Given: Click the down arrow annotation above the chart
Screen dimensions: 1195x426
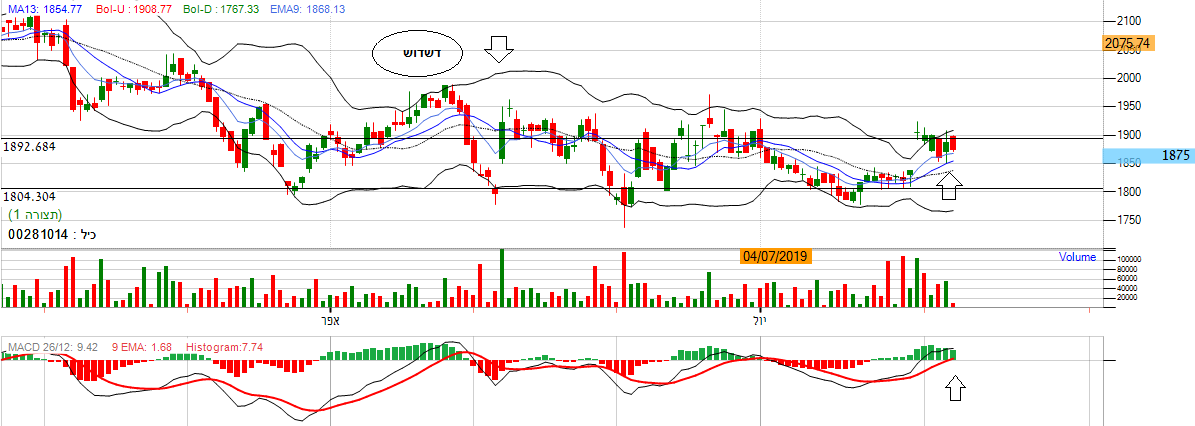Looking at the screenshot, I should coord(498,49).
